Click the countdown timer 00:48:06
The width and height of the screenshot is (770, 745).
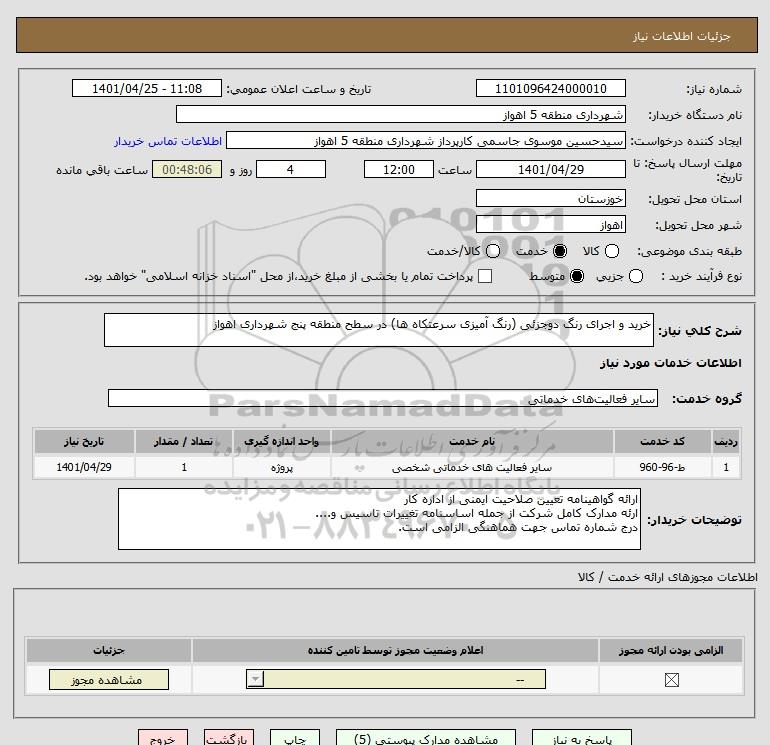[x=187, y=169]
